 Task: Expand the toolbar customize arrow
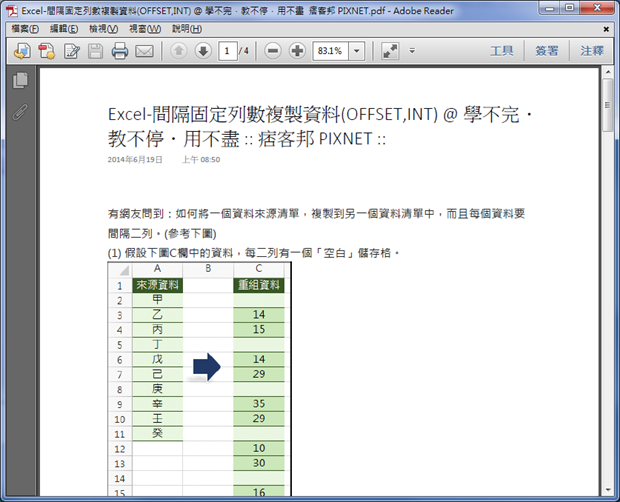click(x=412, y=51)
